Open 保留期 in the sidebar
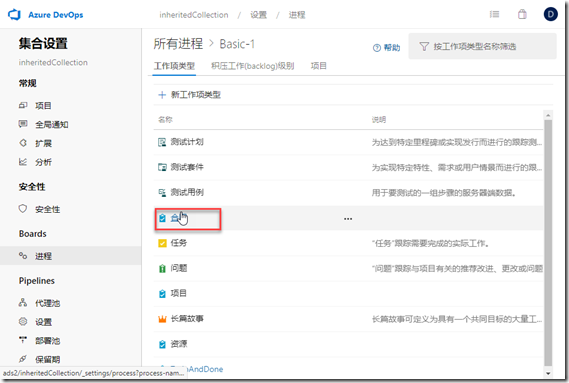Screen dimensions: 569x383 48,360
